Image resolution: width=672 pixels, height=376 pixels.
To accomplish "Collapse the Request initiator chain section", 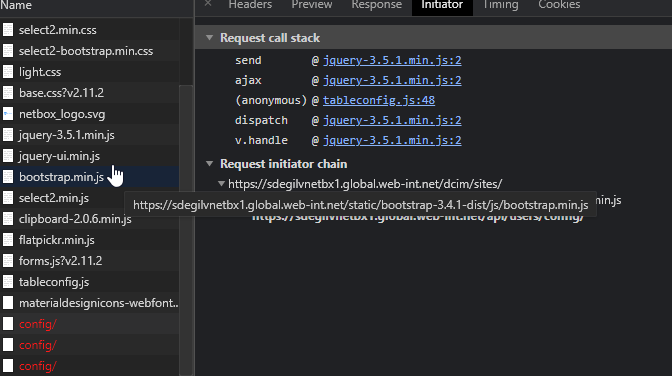I will coord(209,163).
